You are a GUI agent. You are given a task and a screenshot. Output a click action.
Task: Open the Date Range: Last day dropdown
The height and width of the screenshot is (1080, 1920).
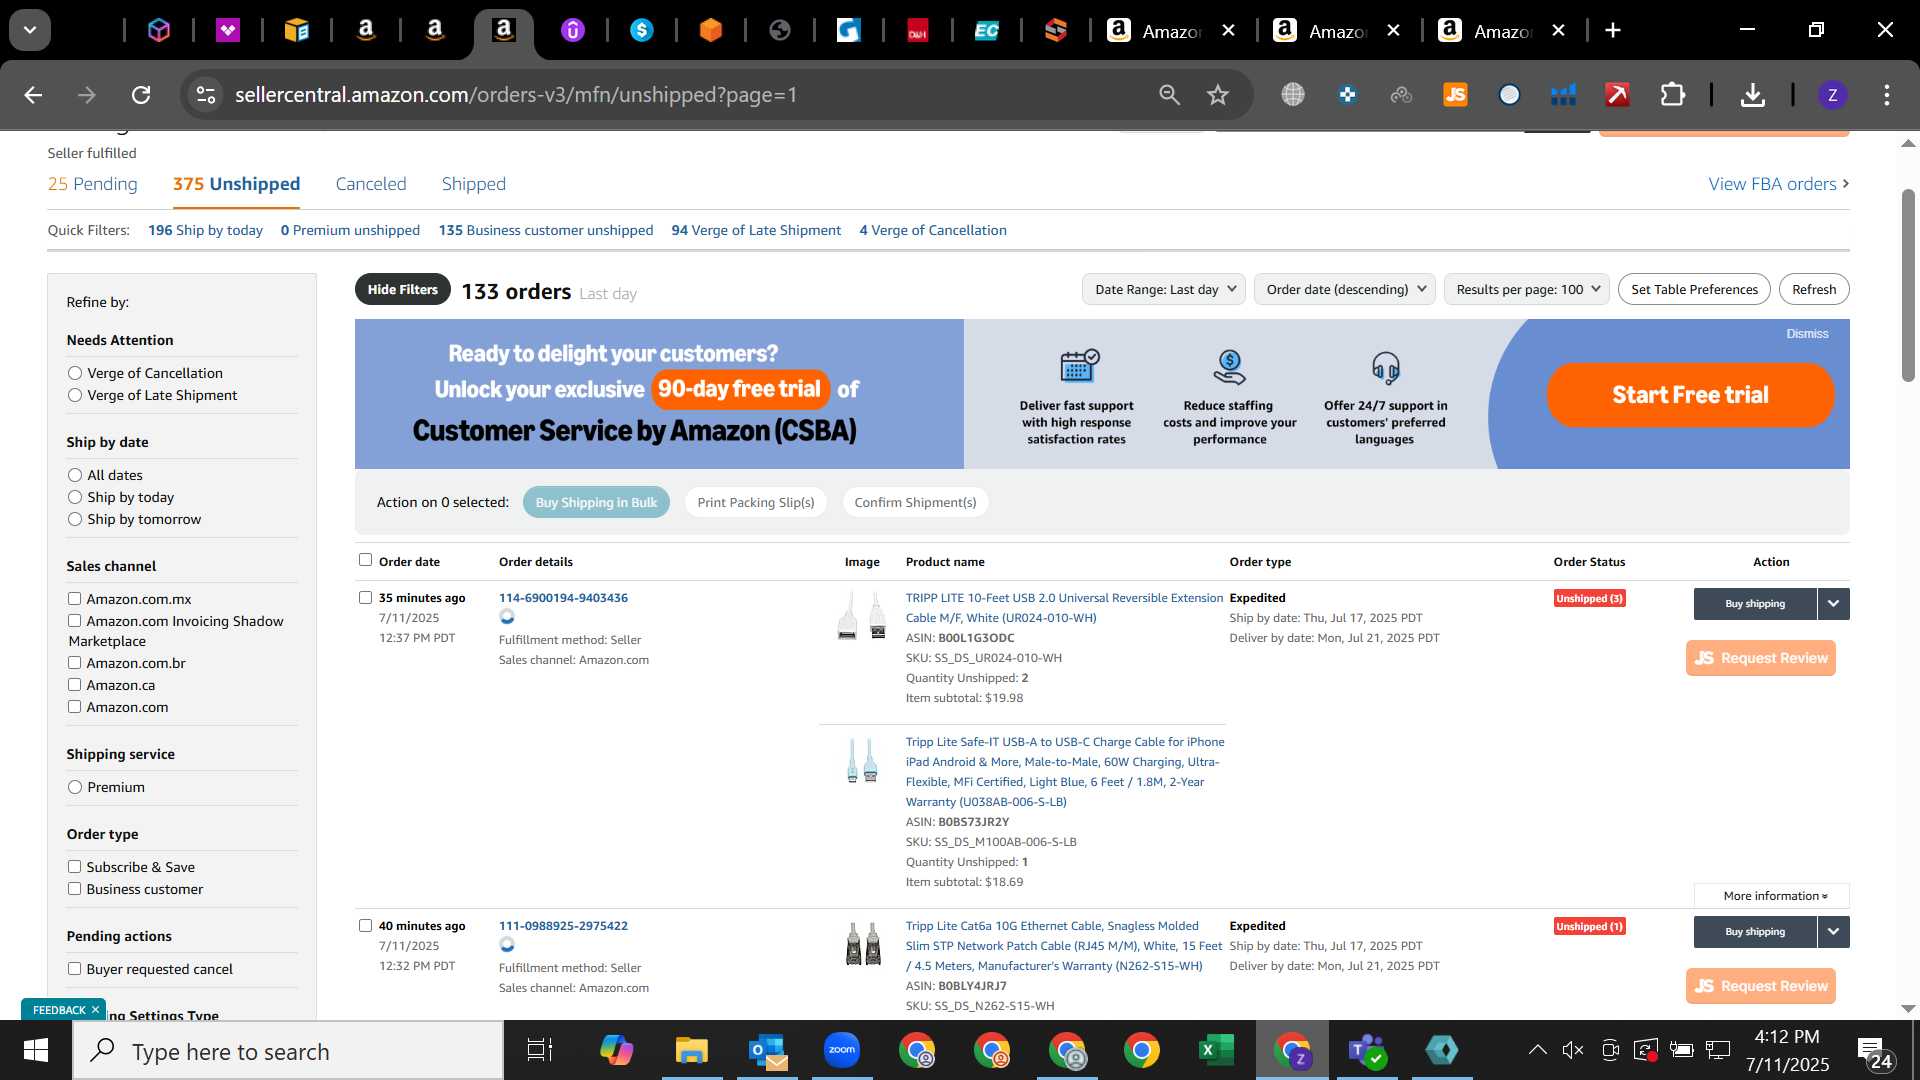click(x=1164, y=289)
